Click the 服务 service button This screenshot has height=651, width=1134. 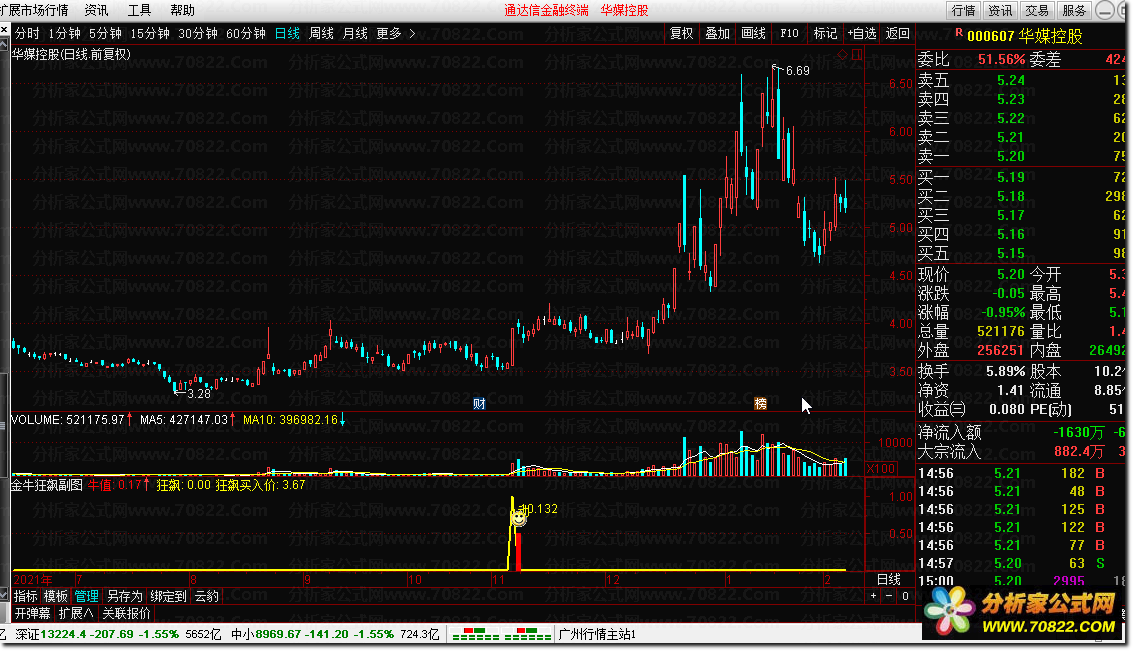[1074, 10]
